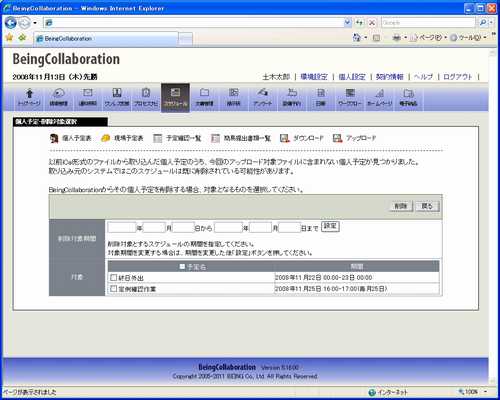Image resolution: width=500 pixels, height=400 pixels.
Task: Click the start day field before 日から
Action: pyautogui.click(x=183, y=228)
